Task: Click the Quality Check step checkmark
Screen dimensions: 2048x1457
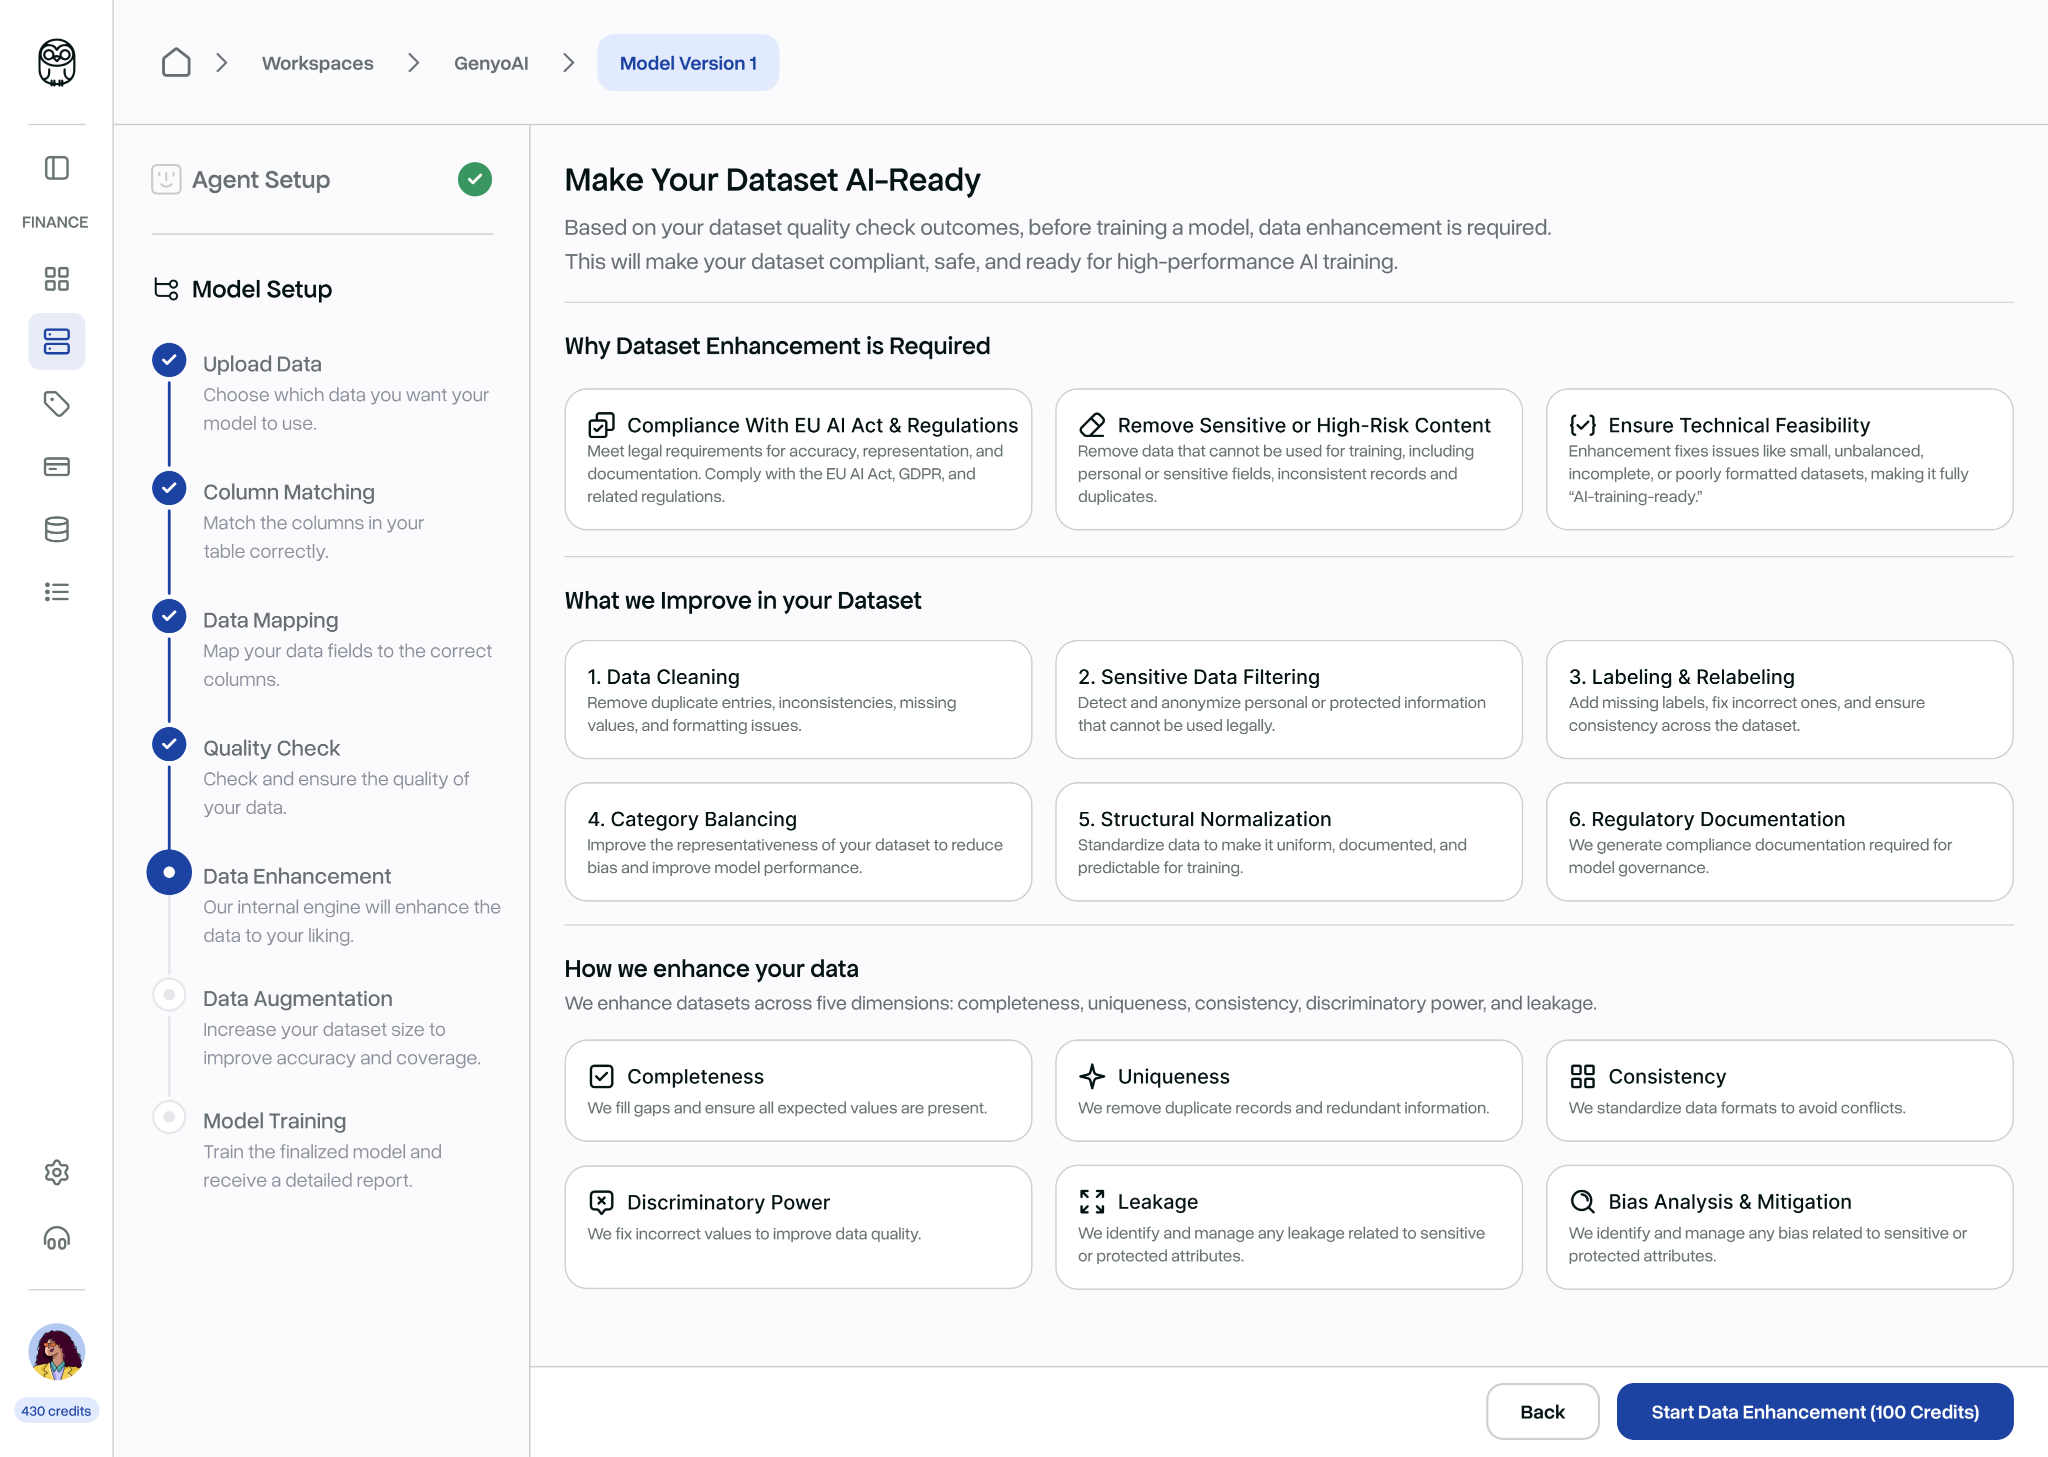Action: point(169,744)
